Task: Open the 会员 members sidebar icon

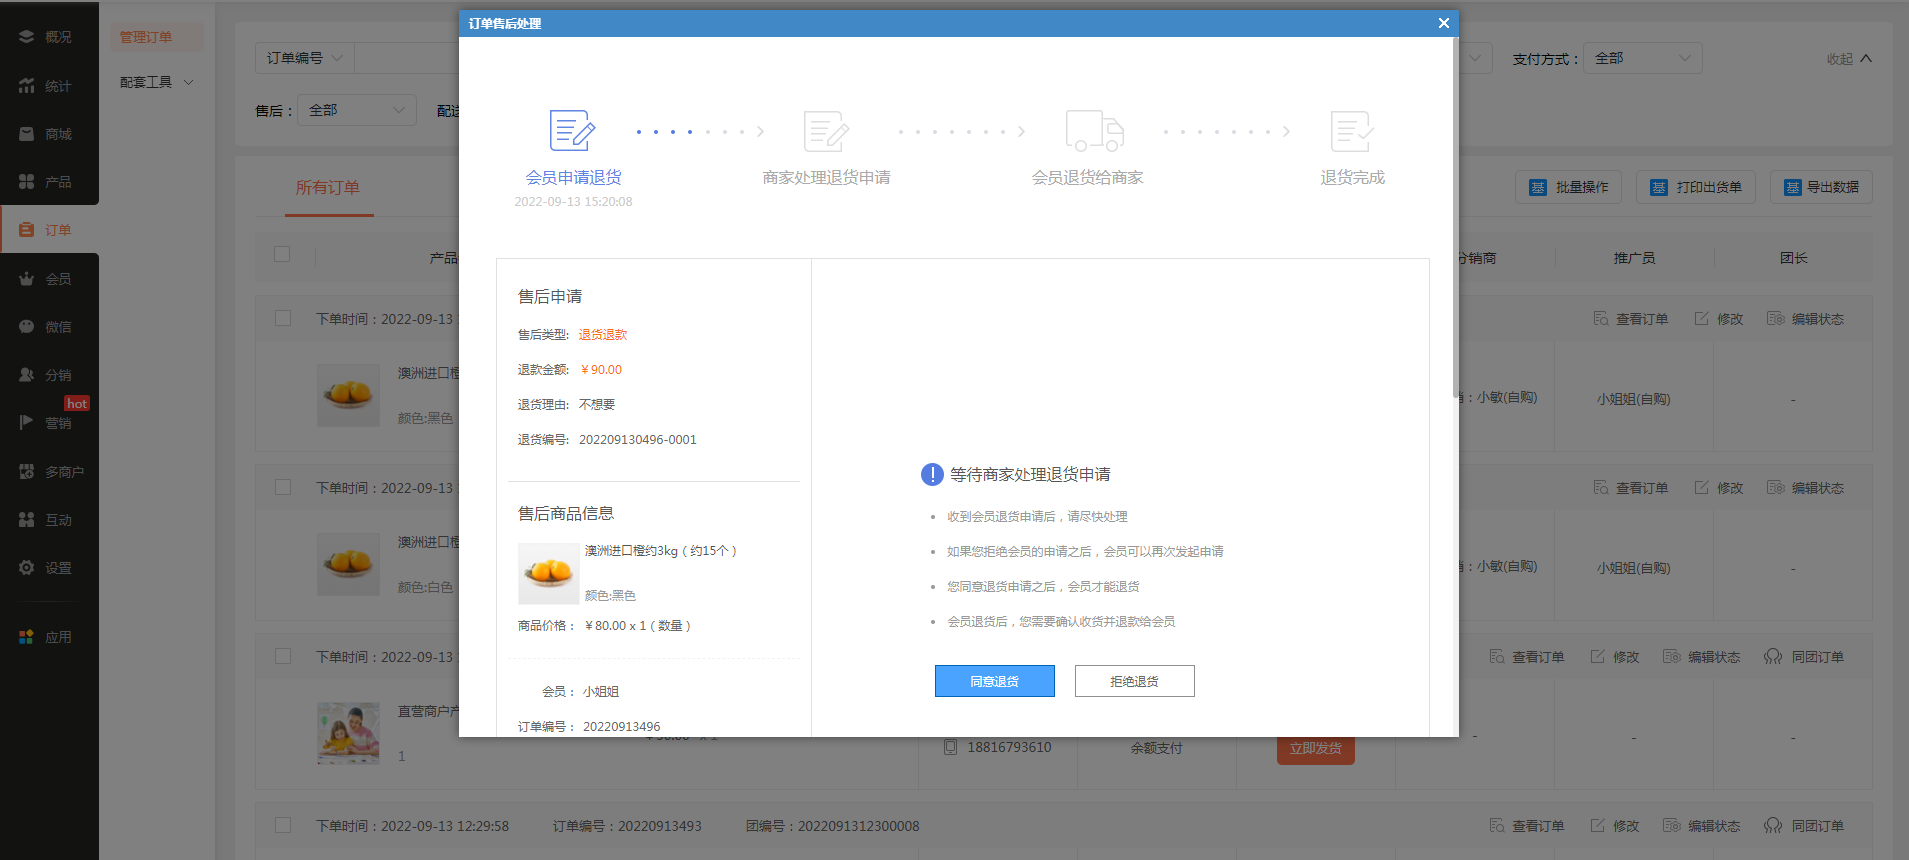Action: 27,279
